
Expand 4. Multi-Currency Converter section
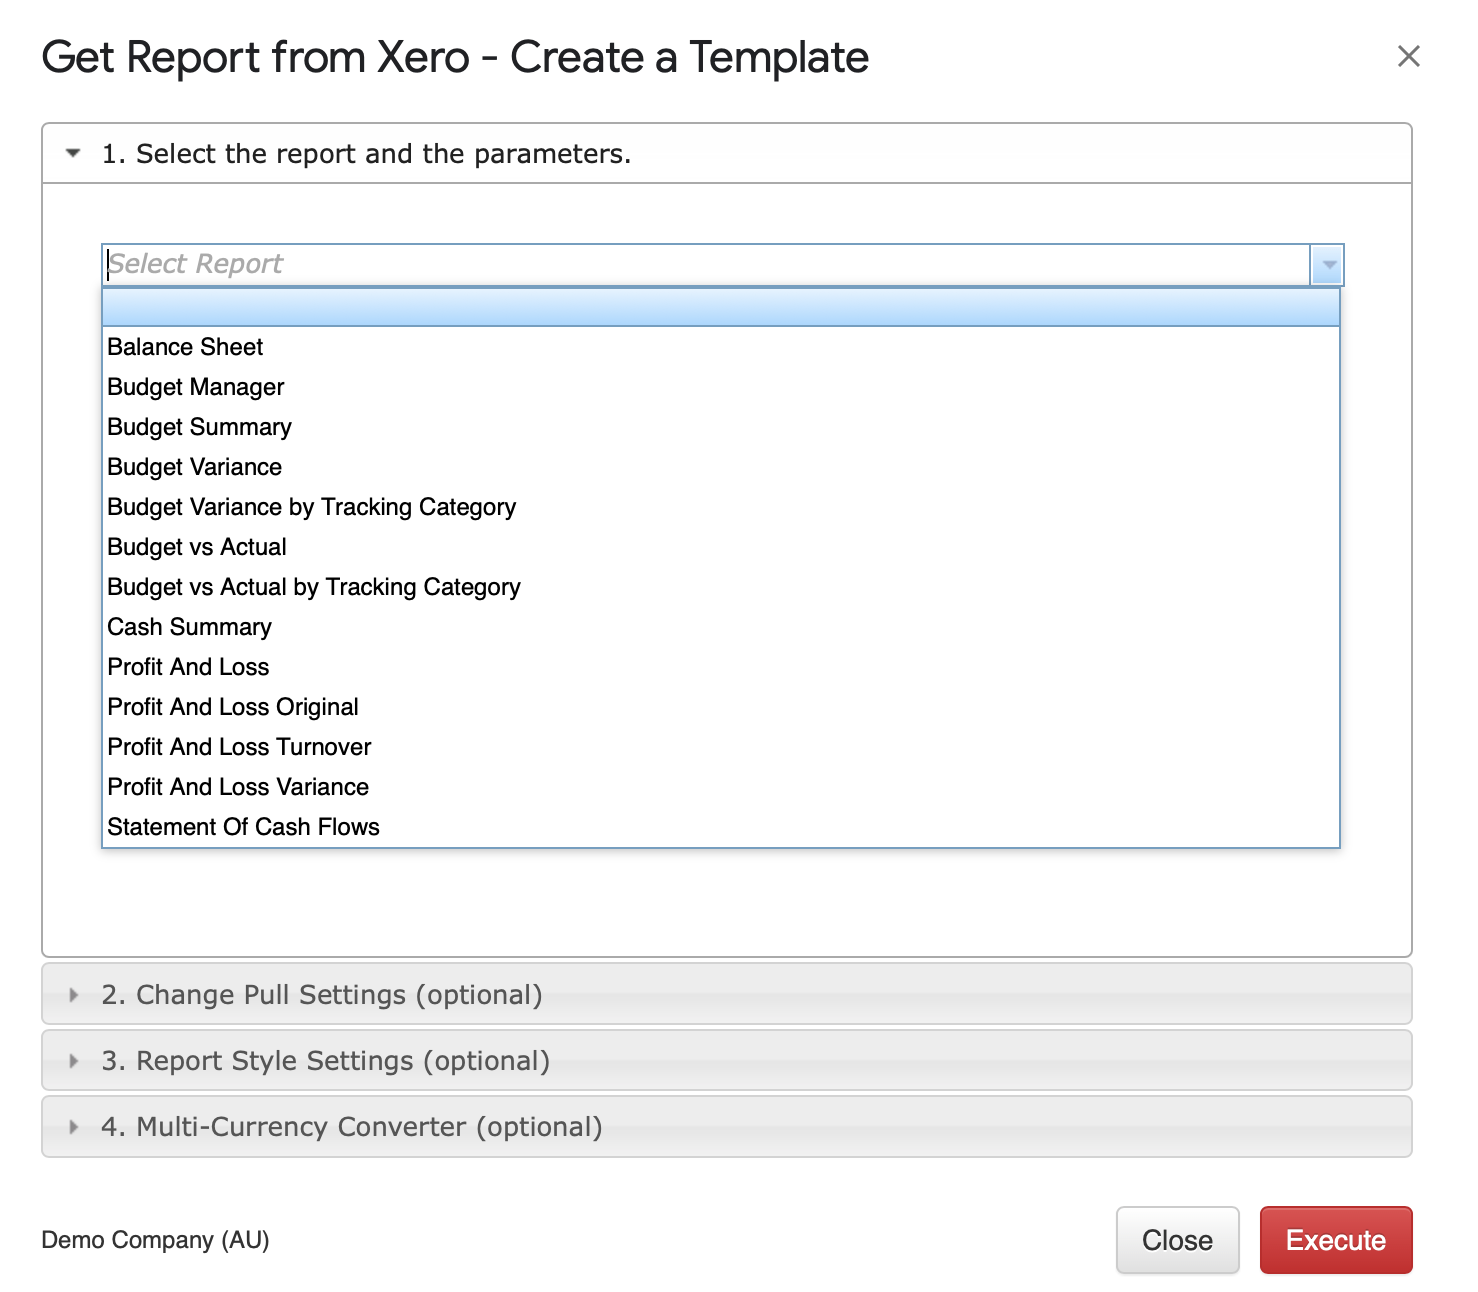[x=727, y=1126]
